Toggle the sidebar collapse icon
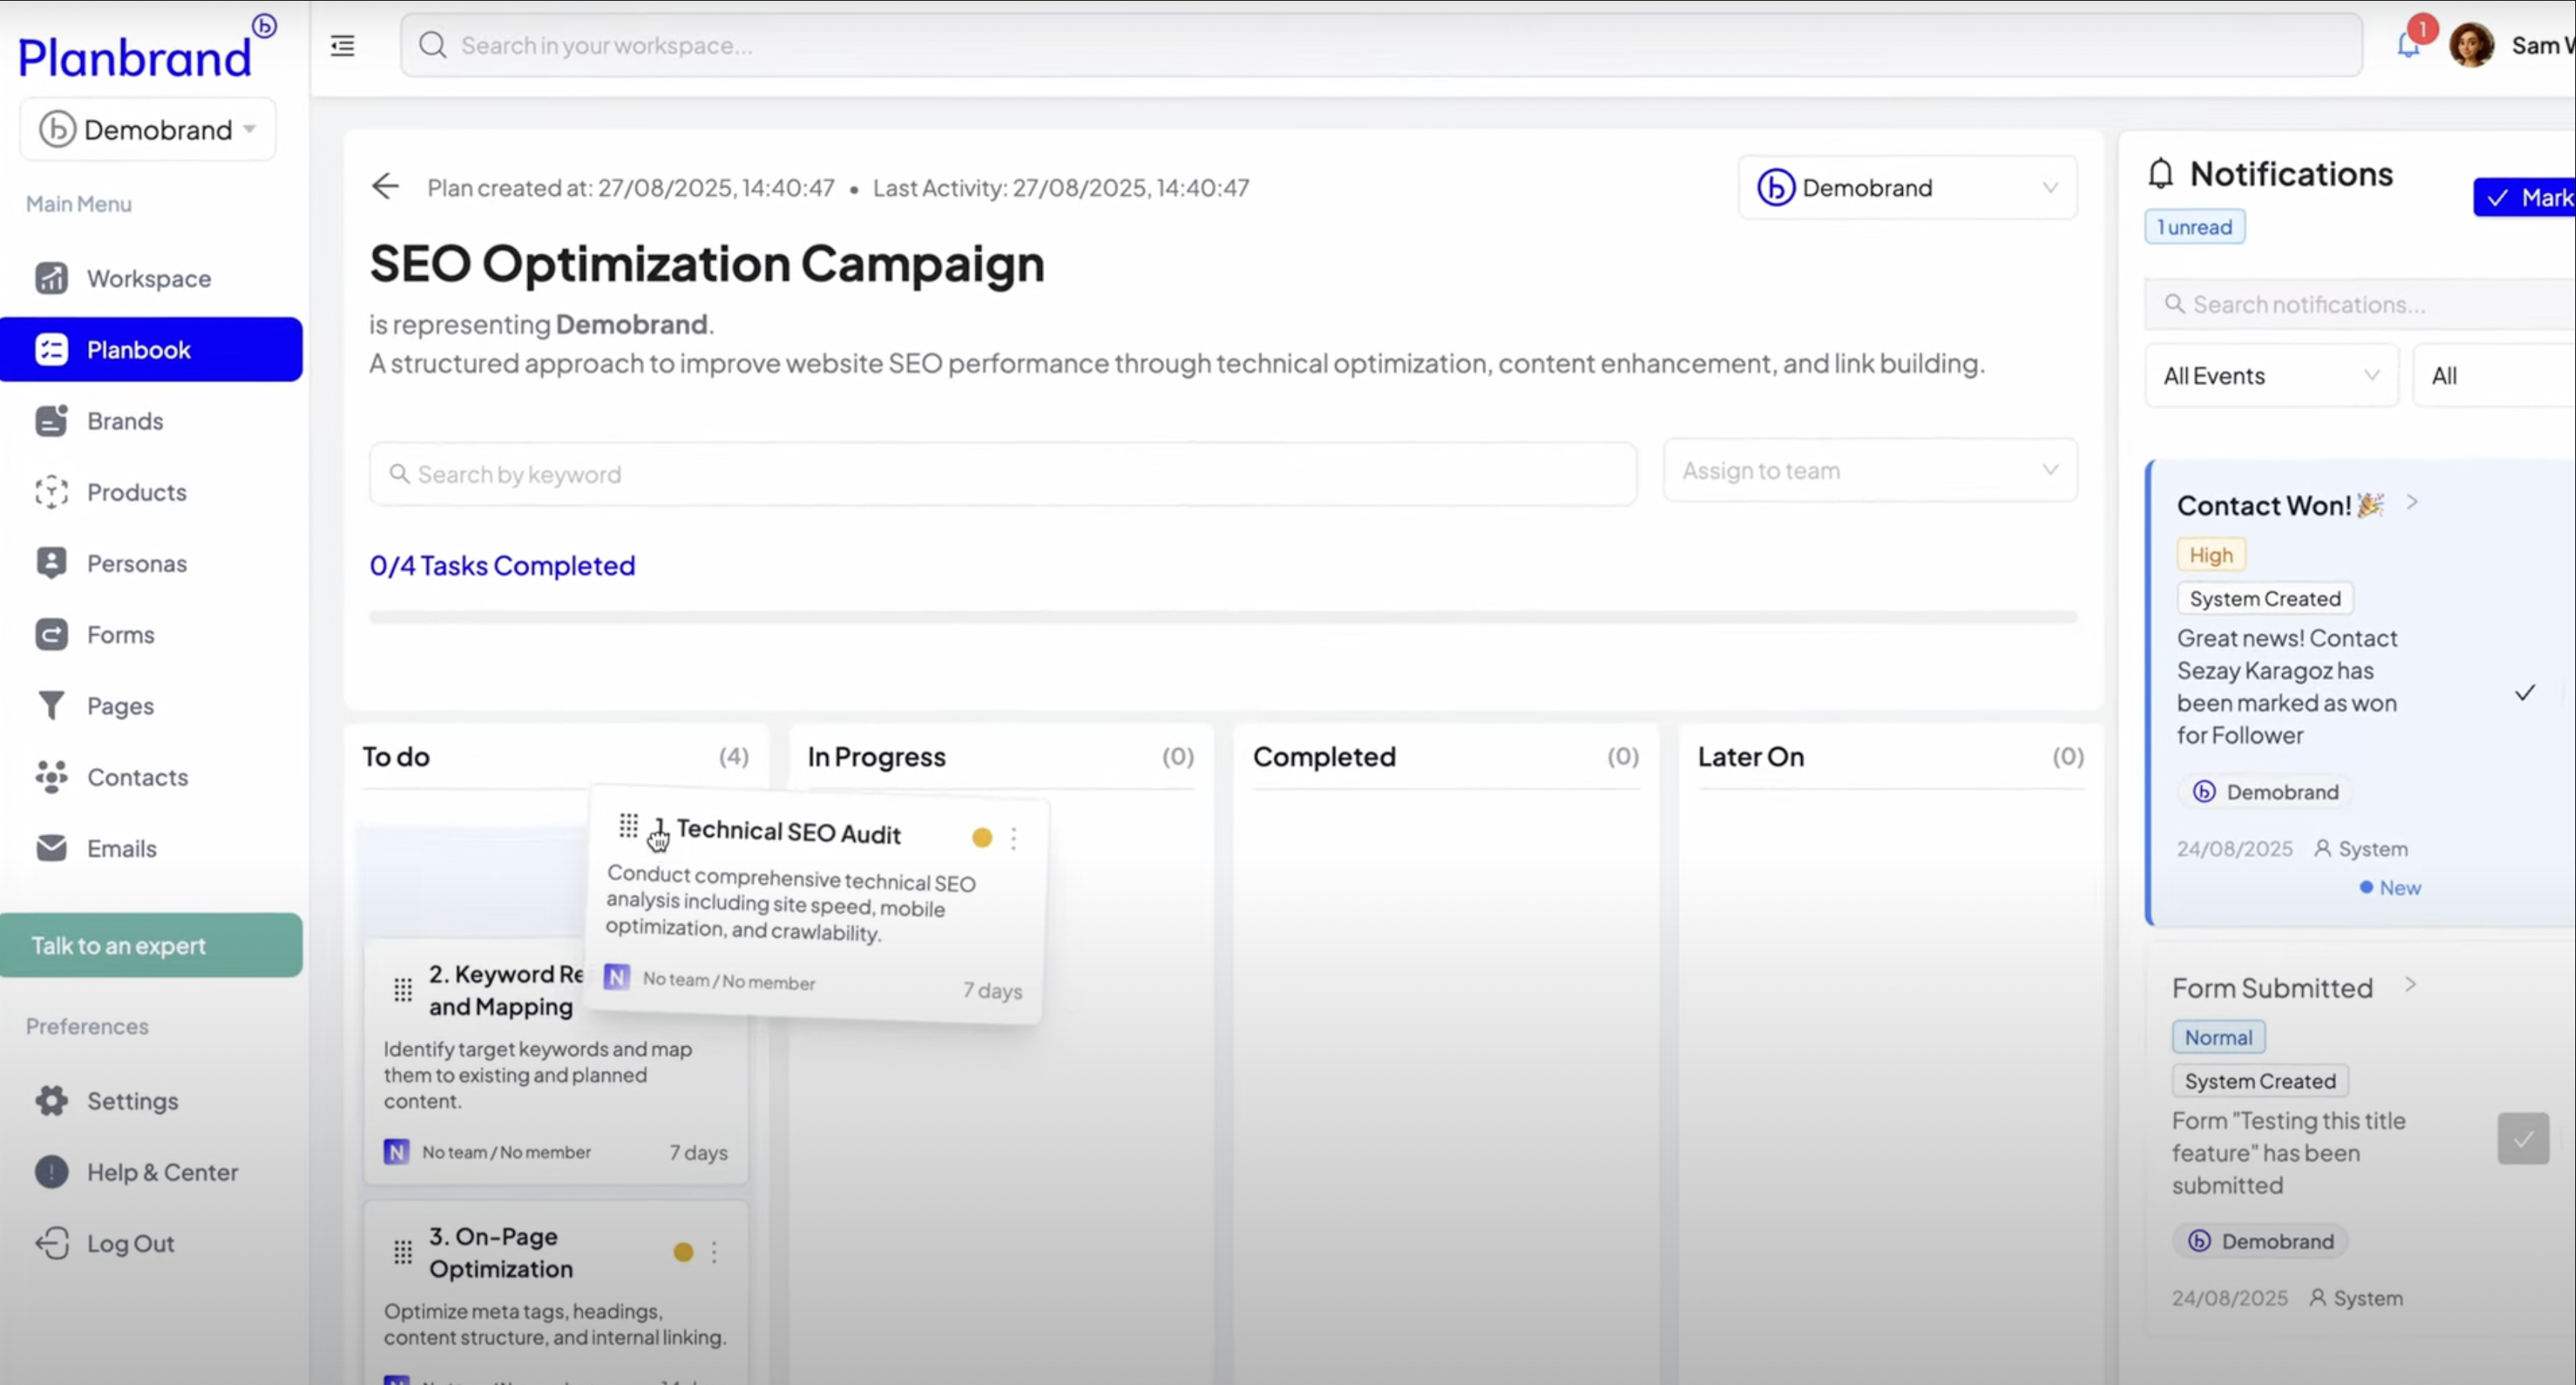This screenshot has height=1385, width=2576. 343,46
